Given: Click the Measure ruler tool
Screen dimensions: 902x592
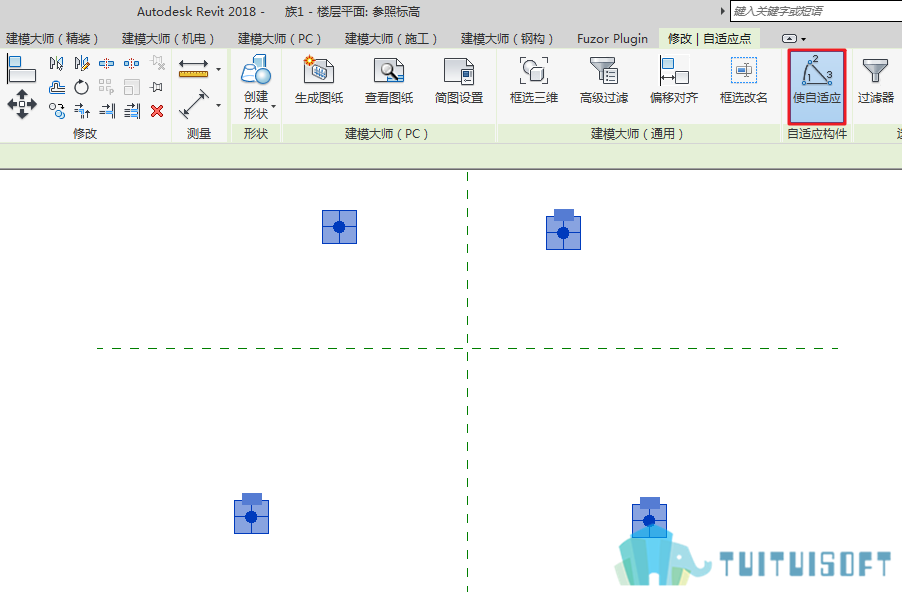Looking at the screenshot, I should [x=193, y=68].
